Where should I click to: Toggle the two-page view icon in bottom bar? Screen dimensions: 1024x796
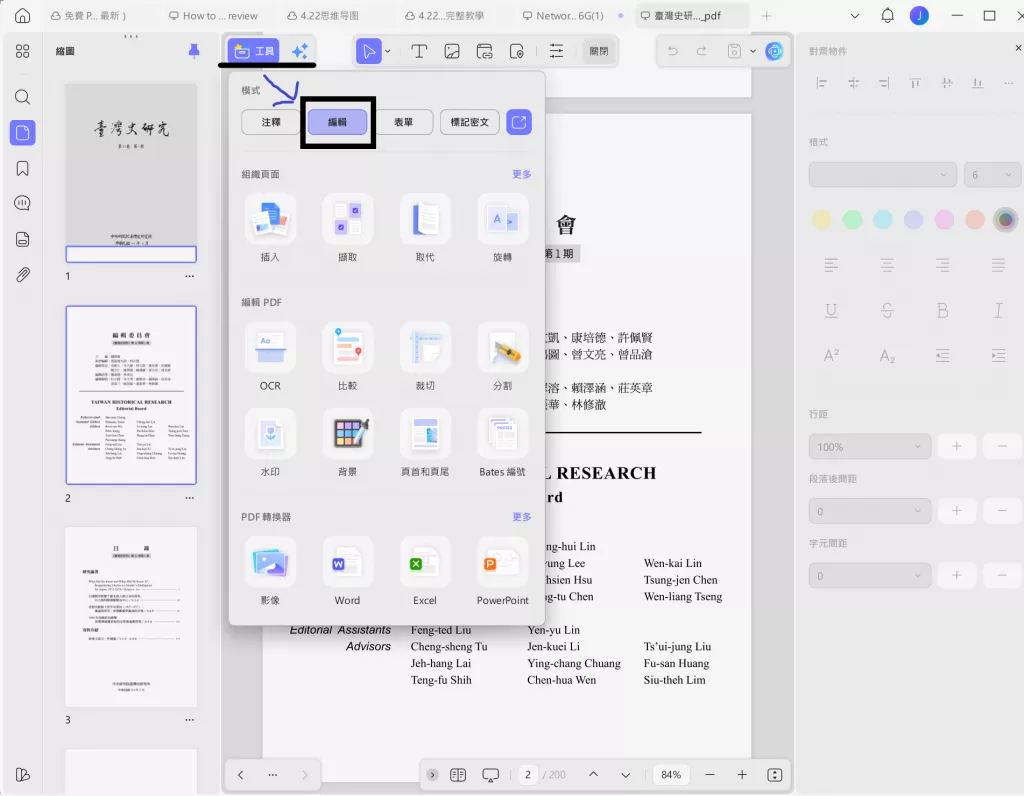tap(458, 774)
